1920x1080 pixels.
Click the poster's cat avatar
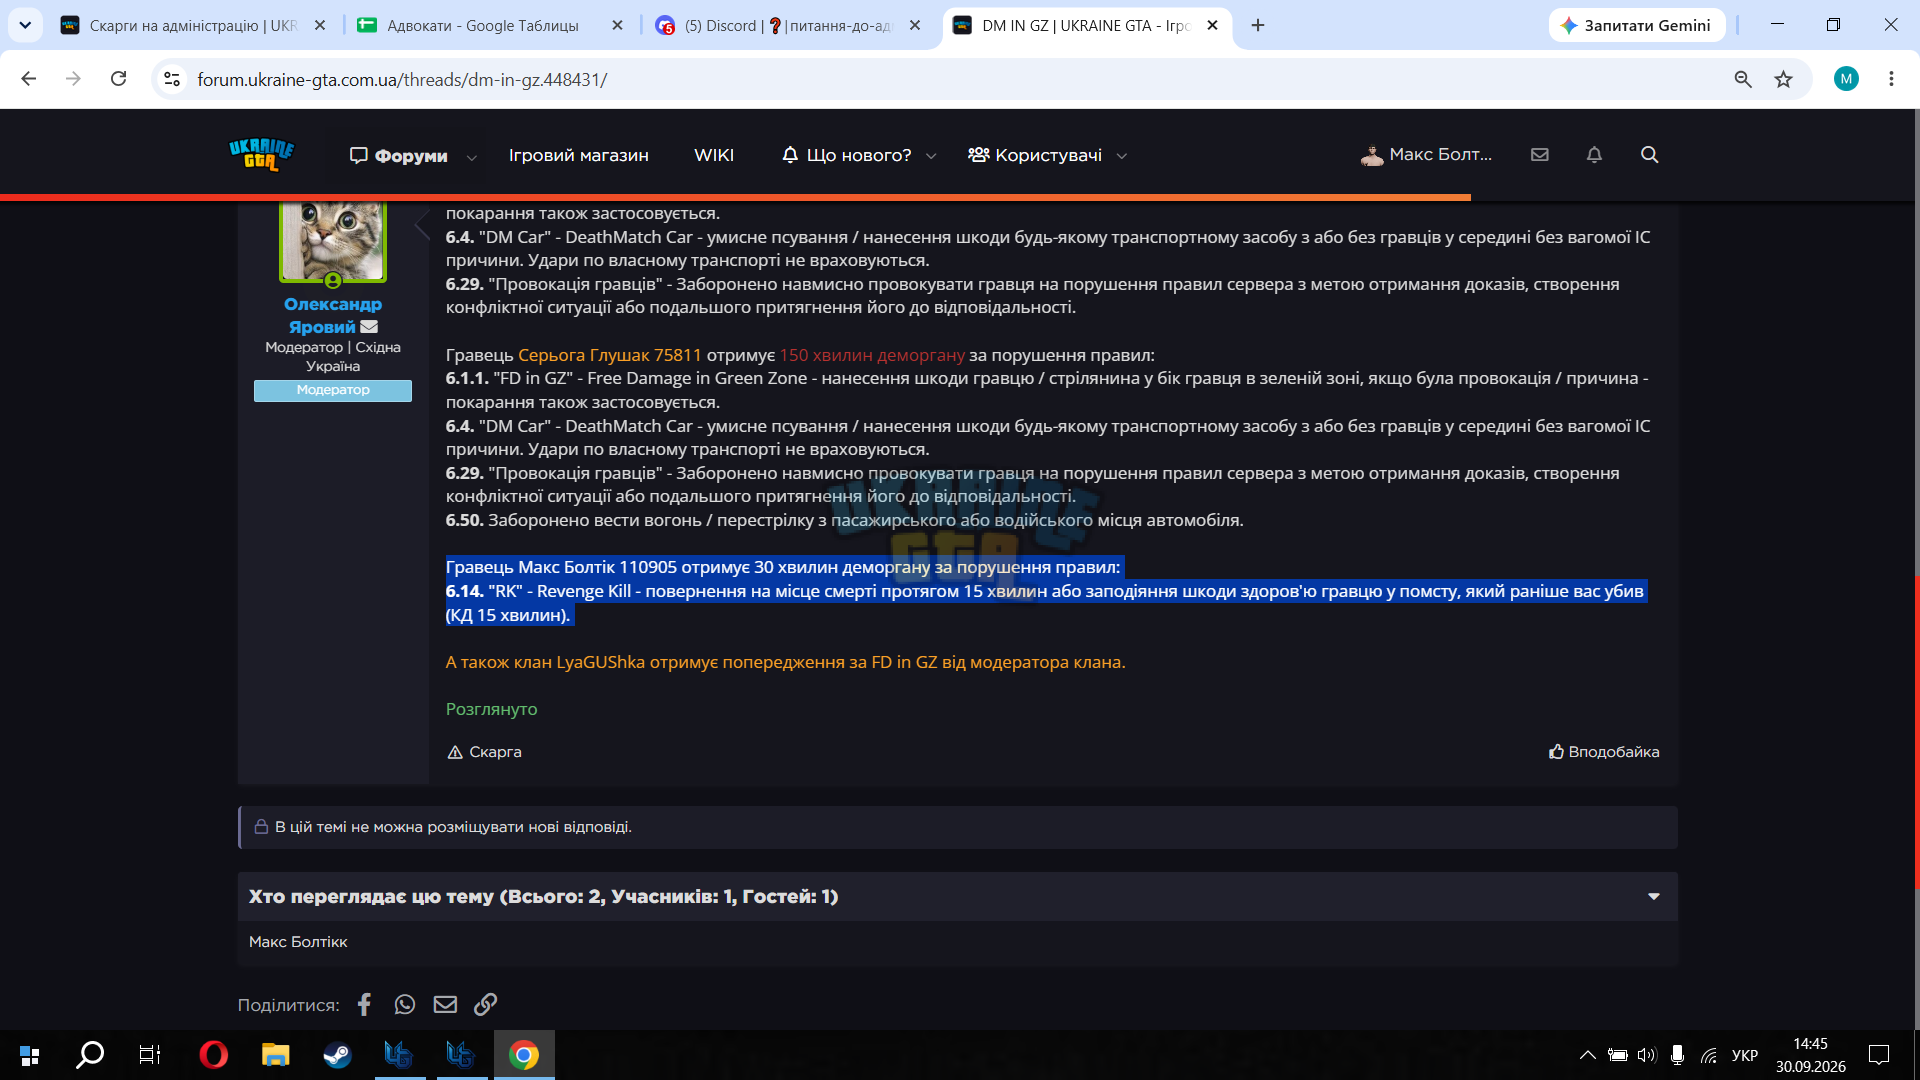click(332, 241)
